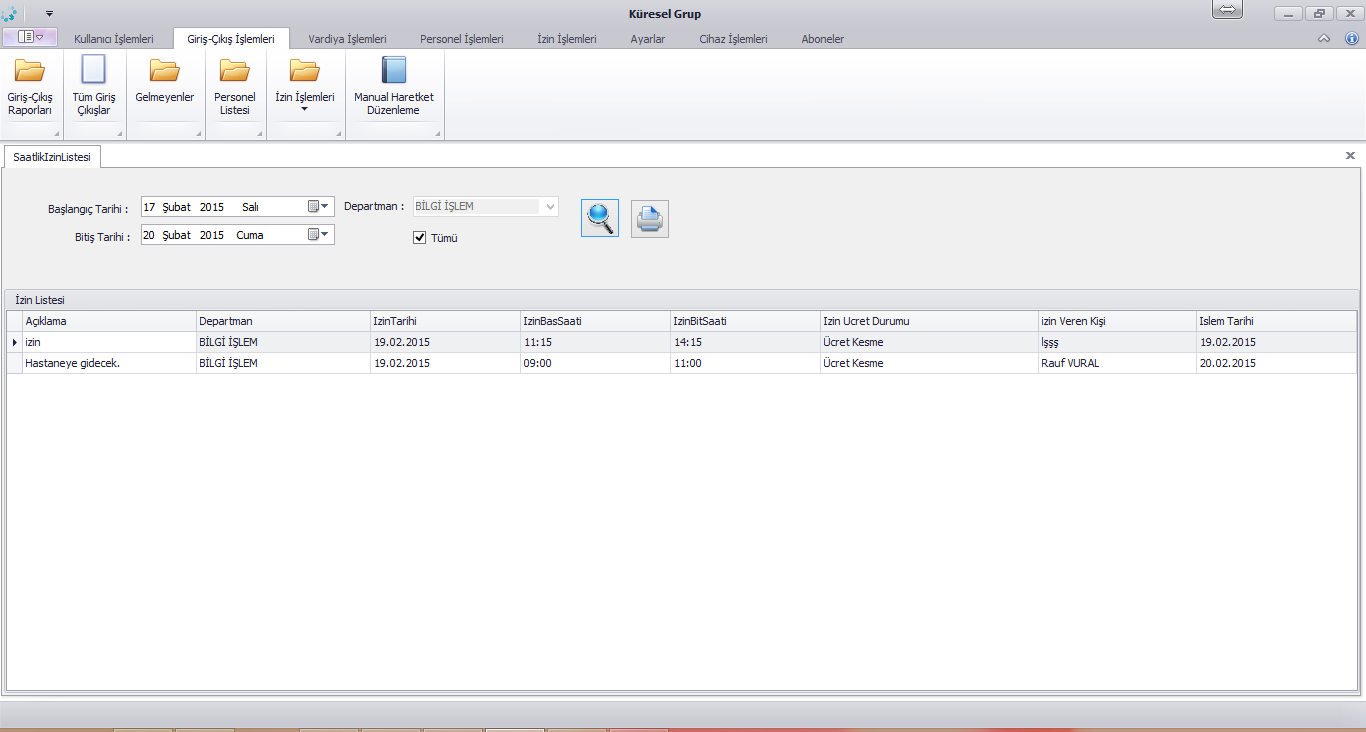This screenshot has width=1366, height=732.
Task: Click the IzinBasSaati column header
Action: tap(595, 321)
